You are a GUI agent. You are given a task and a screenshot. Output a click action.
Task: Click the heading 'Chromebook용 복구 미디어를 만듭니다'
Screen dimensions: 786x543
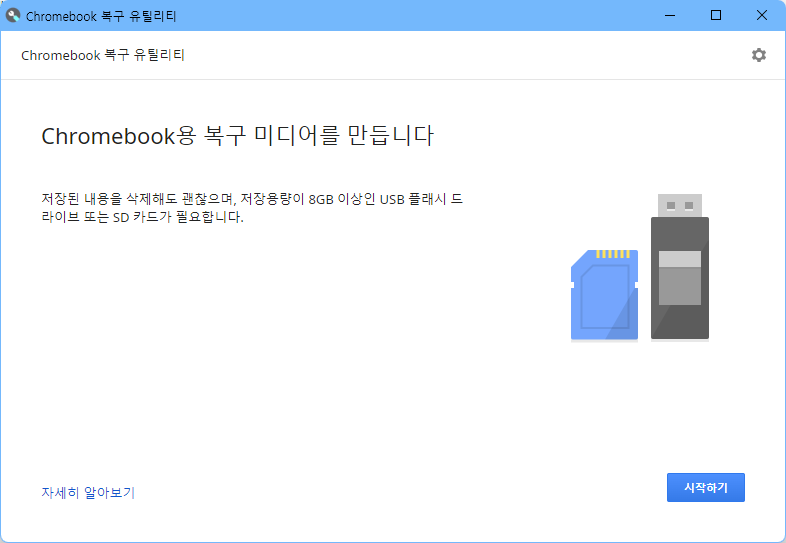[237, 136]
